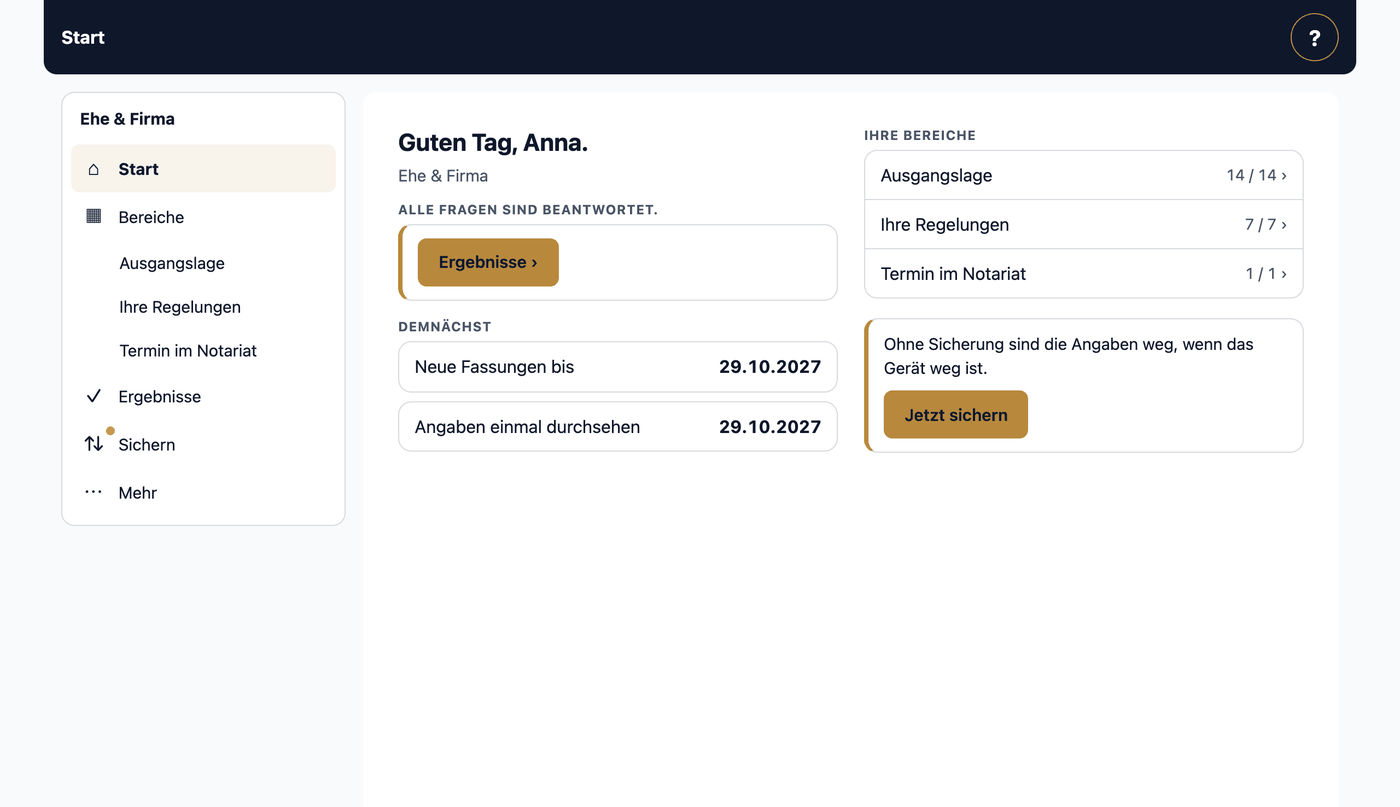Expand the Ihre Regelungen 7 / 7 row chevron
The width and height of the screenshot is (1400, 807).
(1284, 224)
